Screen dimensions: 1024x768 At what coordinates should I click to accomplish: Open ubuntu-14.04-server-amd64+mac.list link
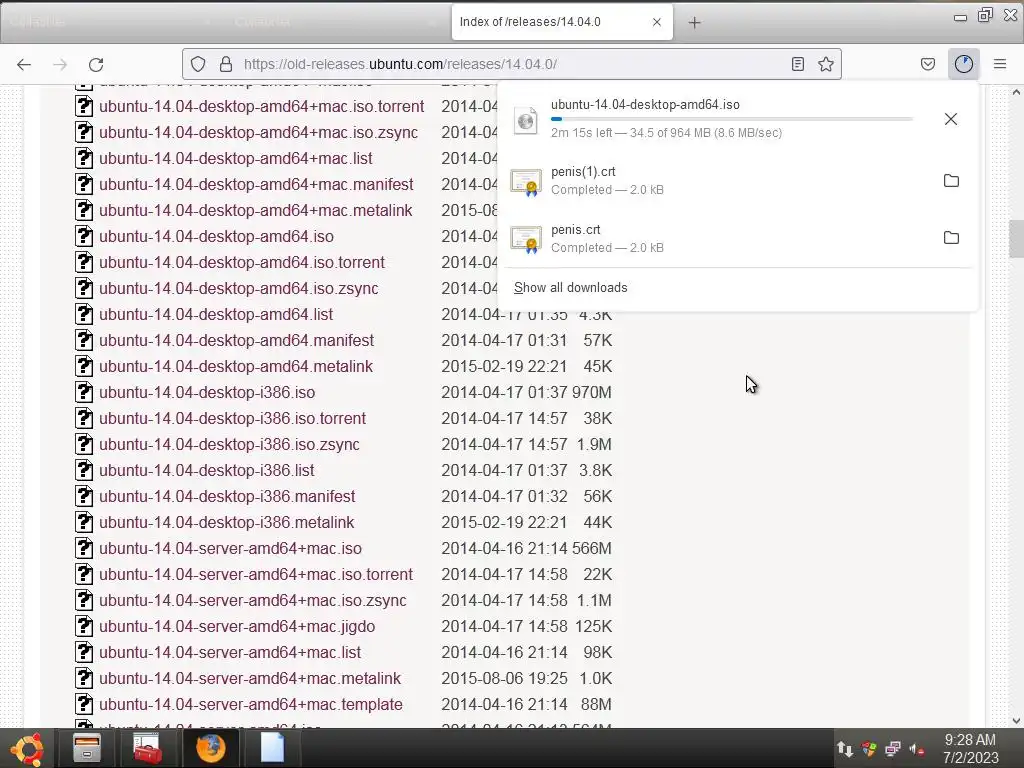click(230, 652)
